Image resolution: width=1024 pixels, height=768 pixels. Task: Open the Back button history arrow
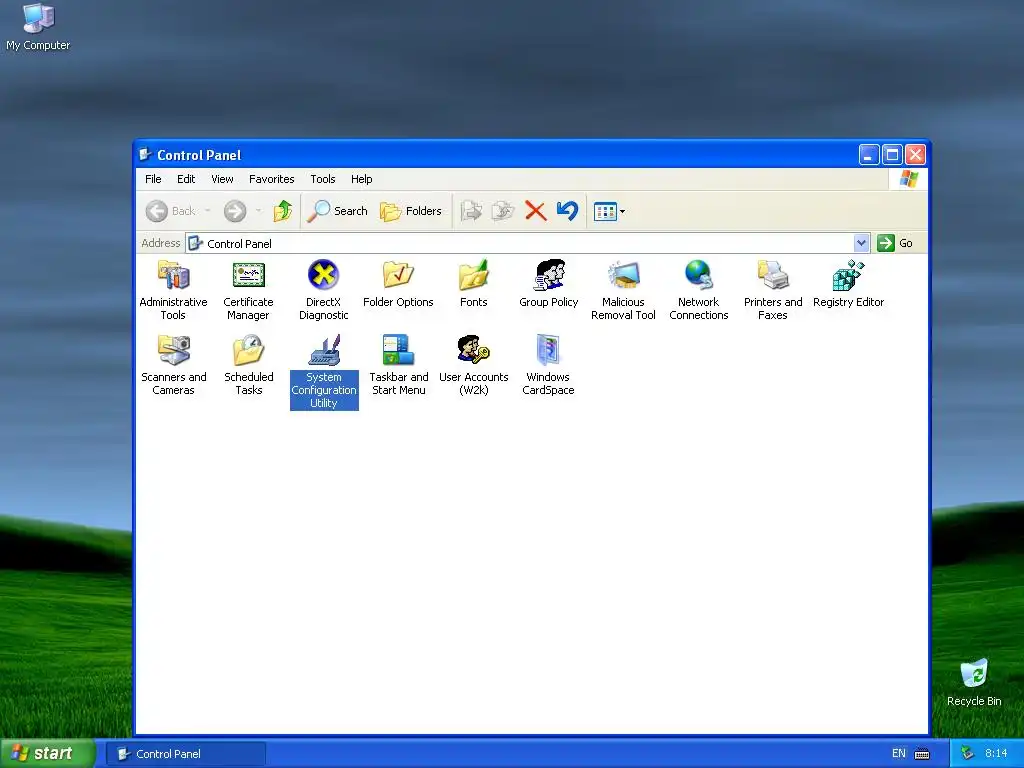[208, 211]
